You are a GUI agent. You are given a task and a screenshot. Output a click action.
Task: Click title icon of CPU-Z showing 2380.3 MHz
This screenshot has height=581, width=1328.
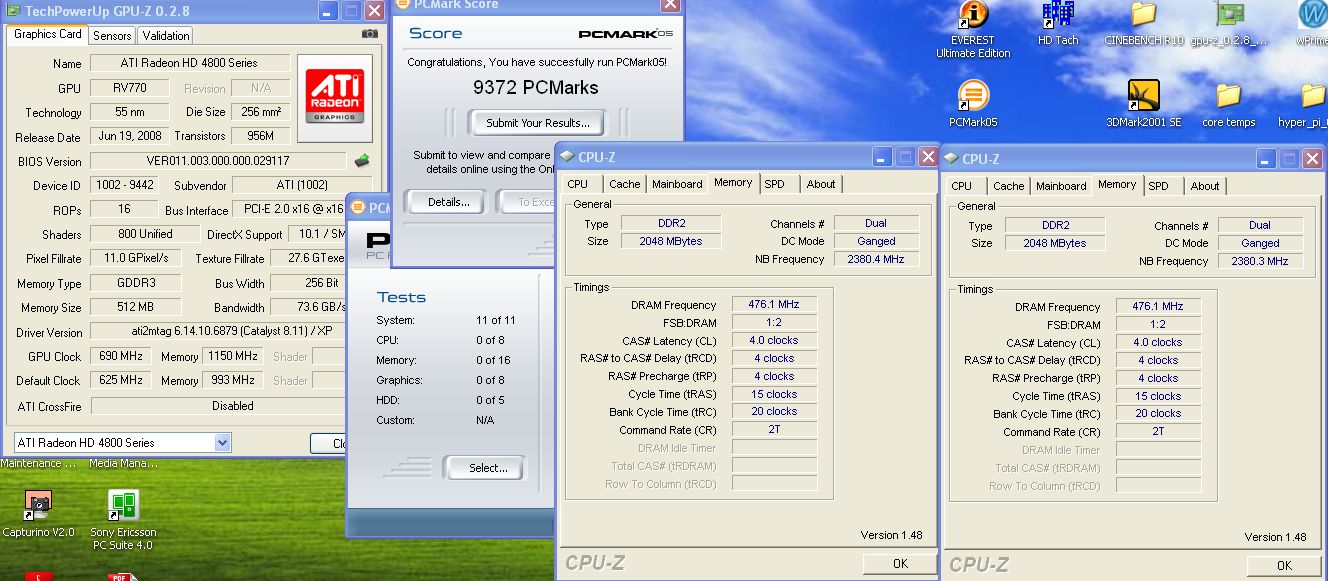[951, 158]
